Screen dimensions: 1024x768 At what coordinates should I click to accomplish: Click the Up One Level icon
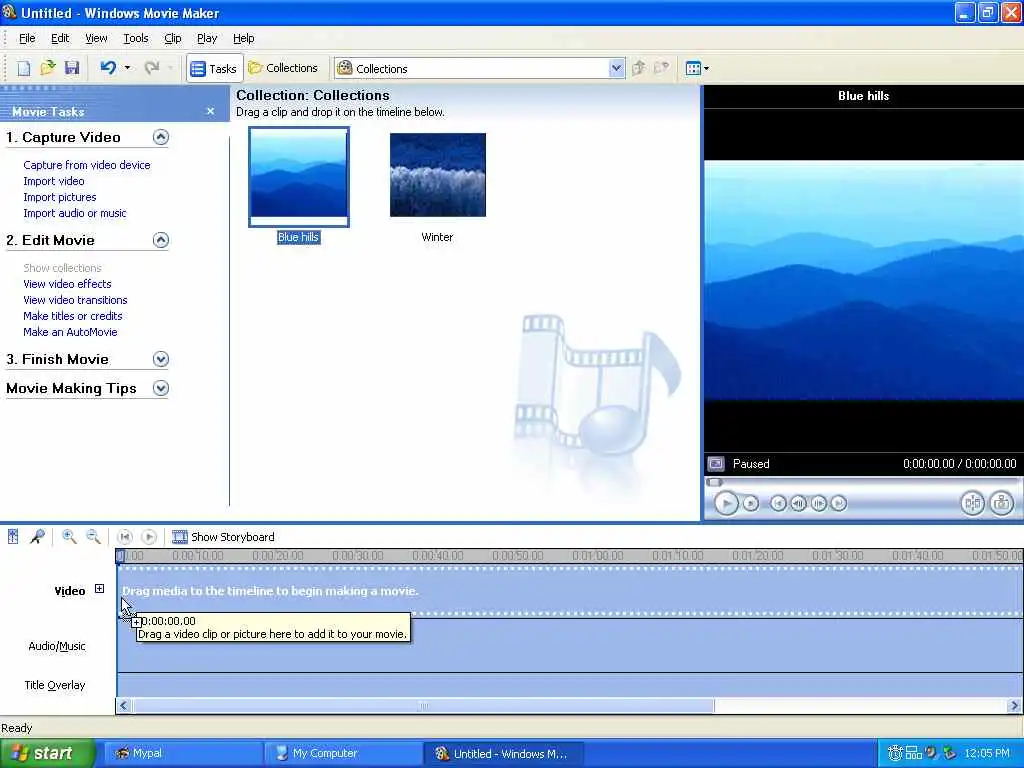(639, 68)
